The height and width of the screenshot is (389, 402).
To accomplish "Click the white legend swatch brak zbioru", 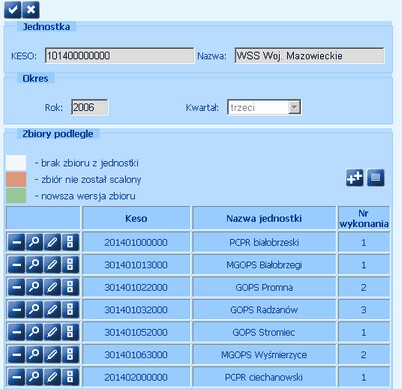I will coord(16,163).
